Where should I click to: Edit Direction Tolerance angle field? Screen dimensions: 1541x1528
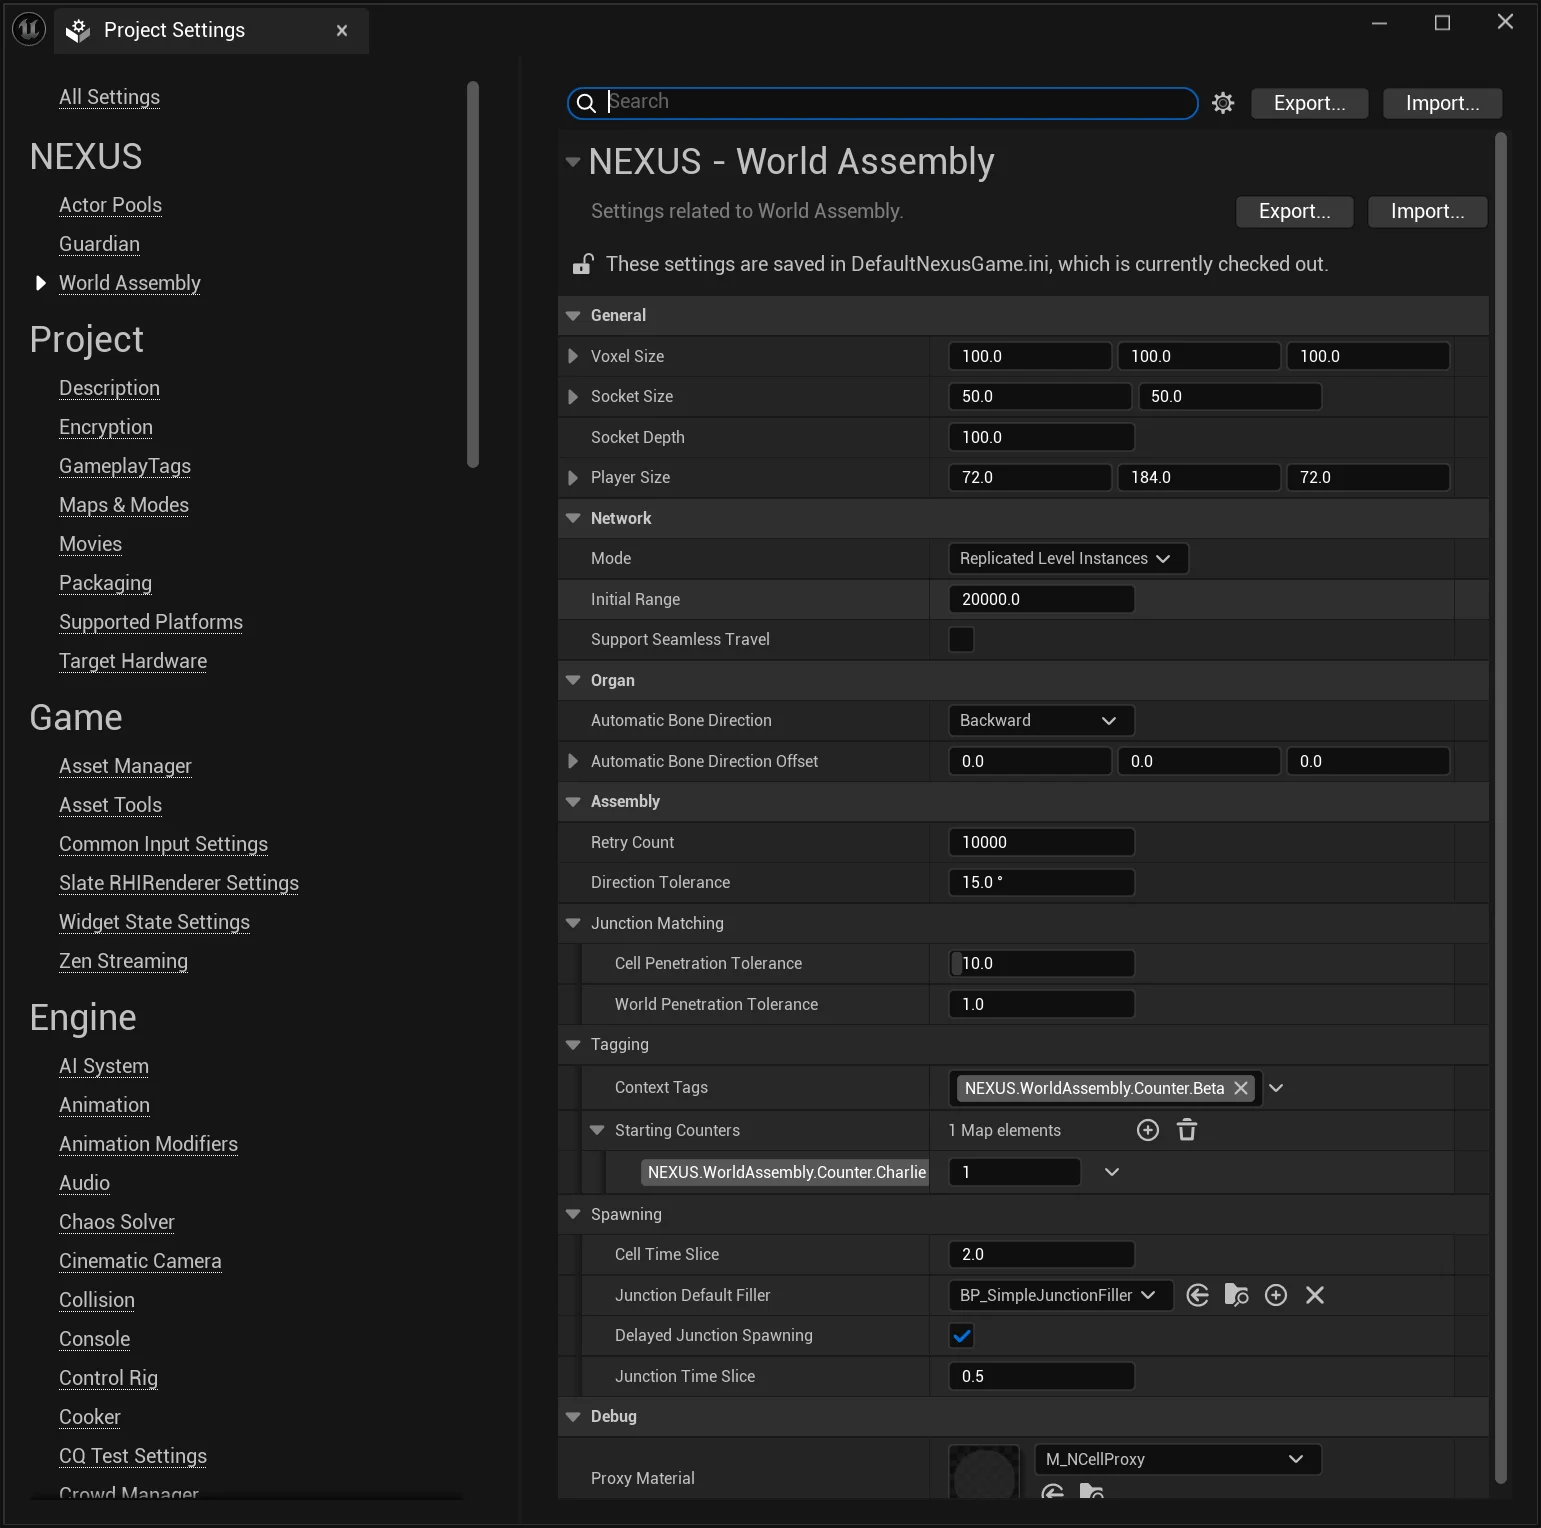pyautogui.click(x=1041, y=883)
